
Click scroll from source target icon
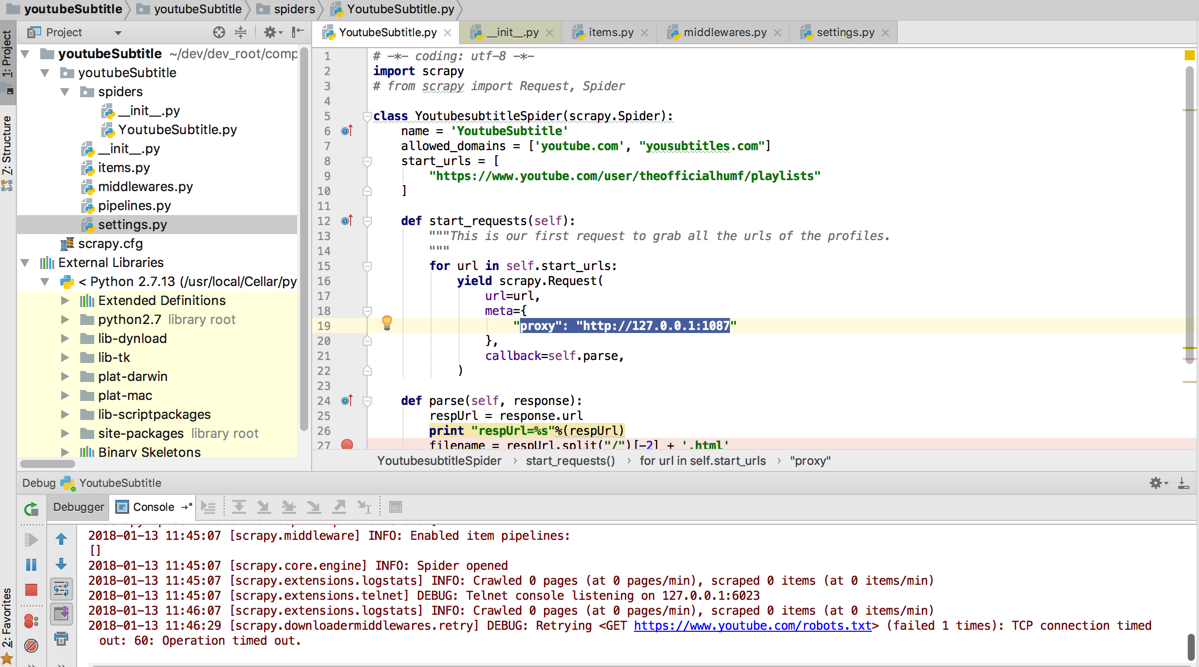tap(219, 33)
